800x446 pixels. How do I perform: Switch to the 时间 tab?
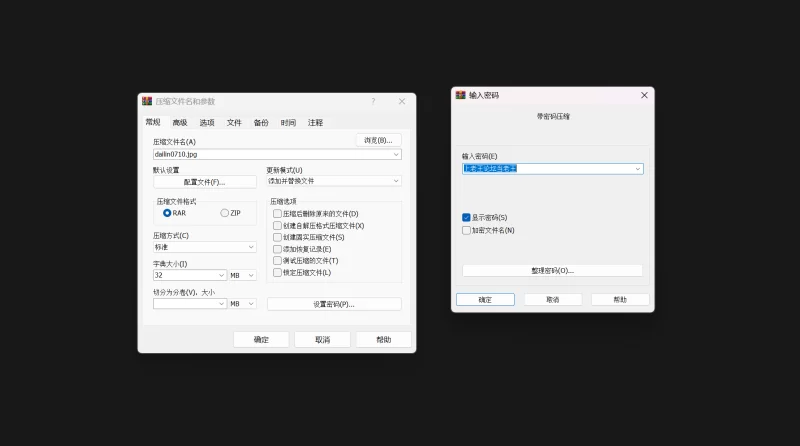(x=288, y=122)
